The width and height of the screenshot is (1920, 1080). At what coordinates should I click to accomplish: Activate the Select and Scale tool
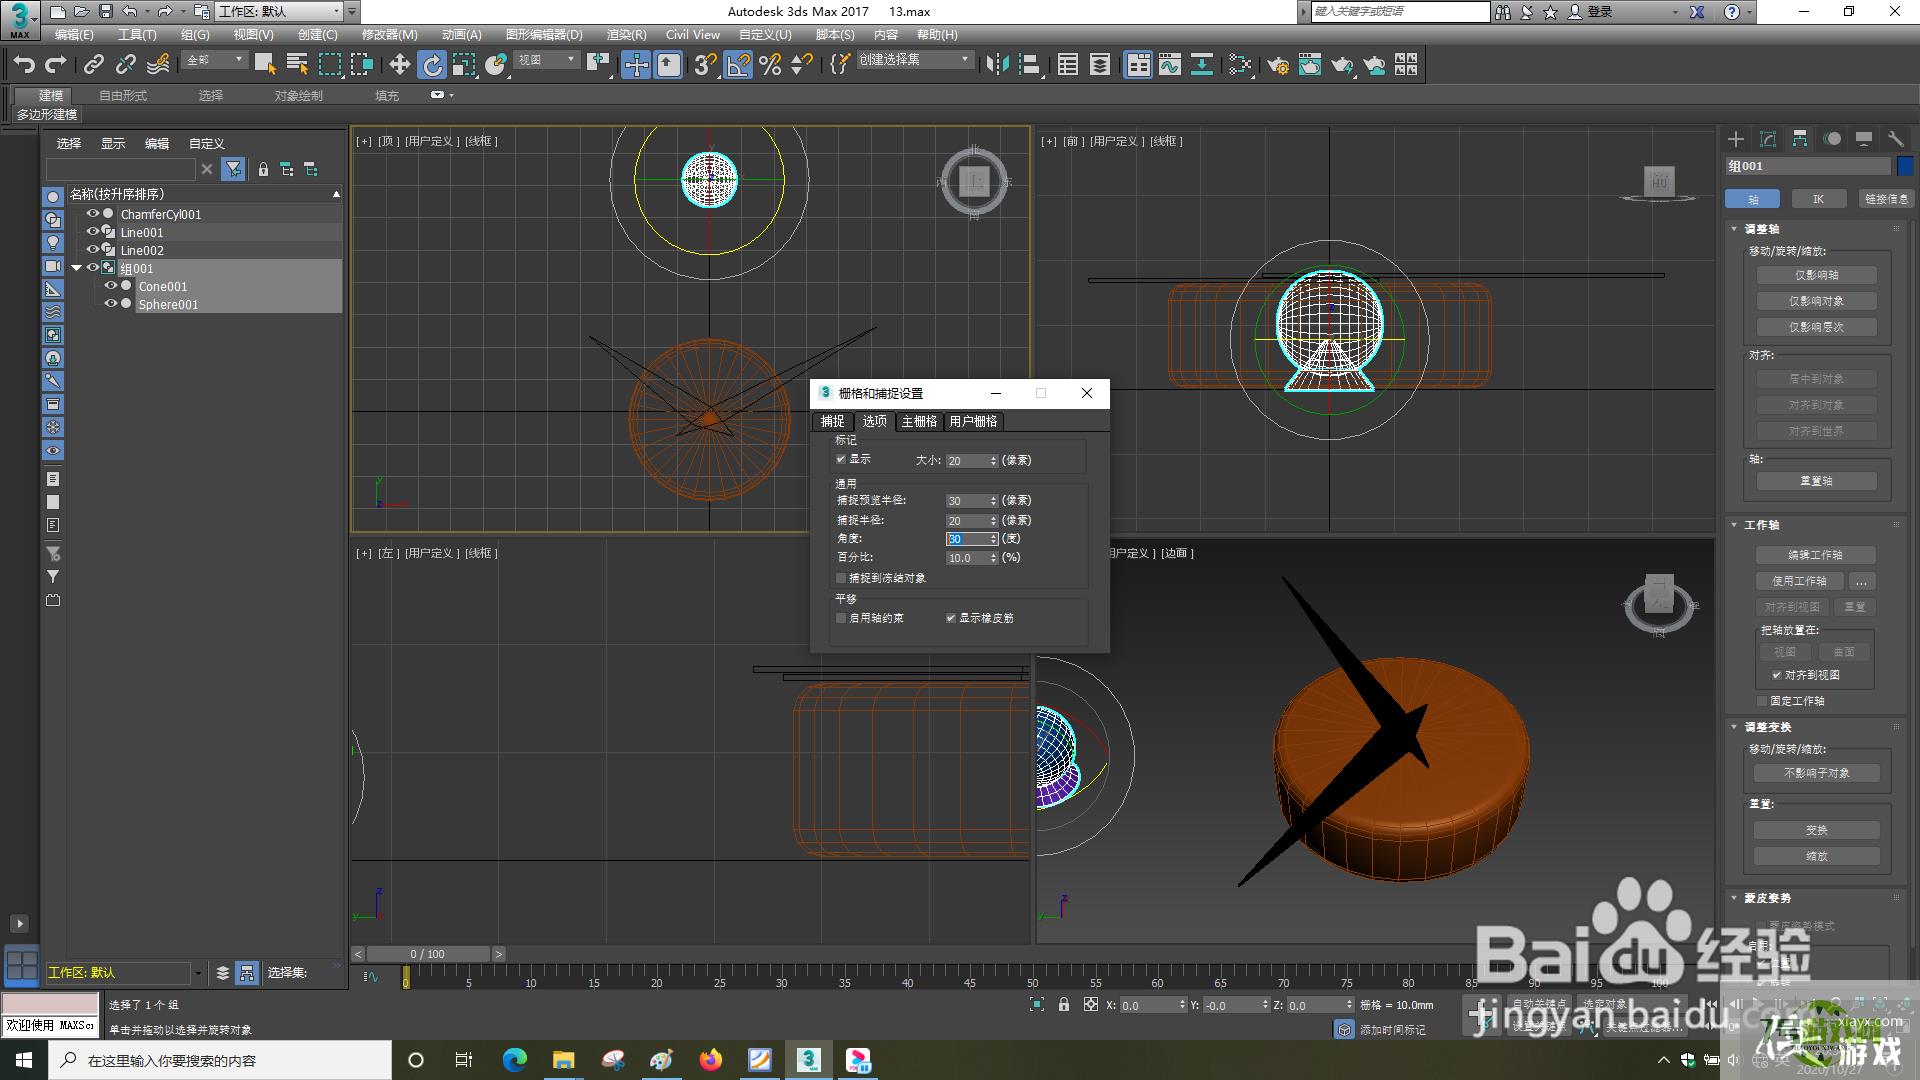pos(464,65)
